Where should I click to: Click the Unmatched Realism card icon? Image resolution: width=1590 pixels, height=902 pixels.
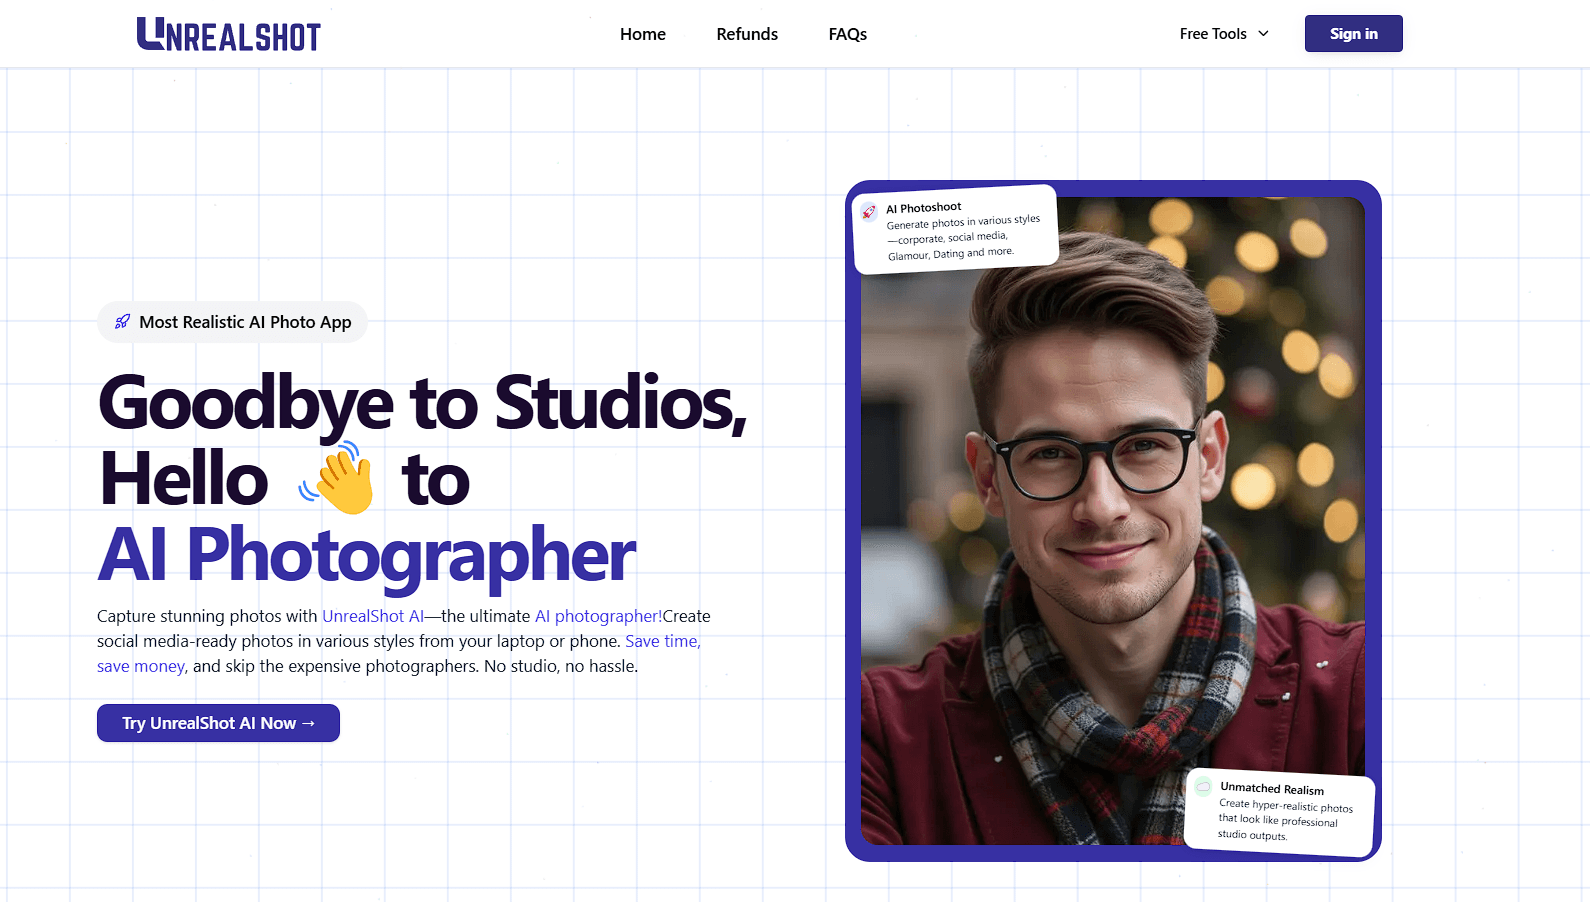coord(1204,786)
